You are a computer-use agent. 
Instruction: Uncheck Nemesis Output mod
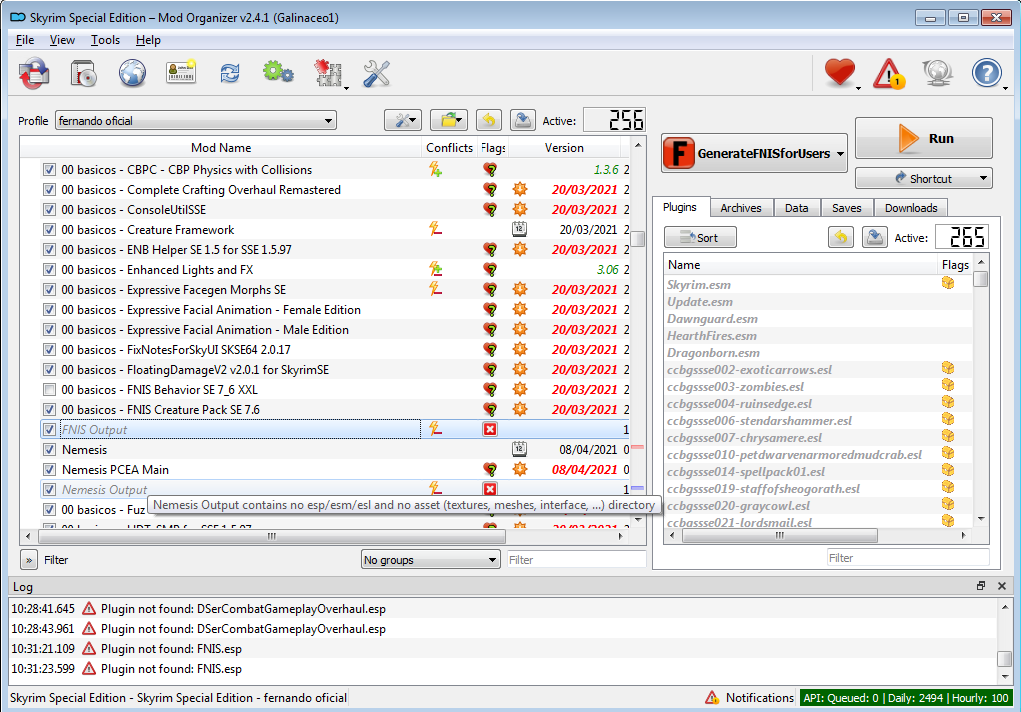pos(49,489)
